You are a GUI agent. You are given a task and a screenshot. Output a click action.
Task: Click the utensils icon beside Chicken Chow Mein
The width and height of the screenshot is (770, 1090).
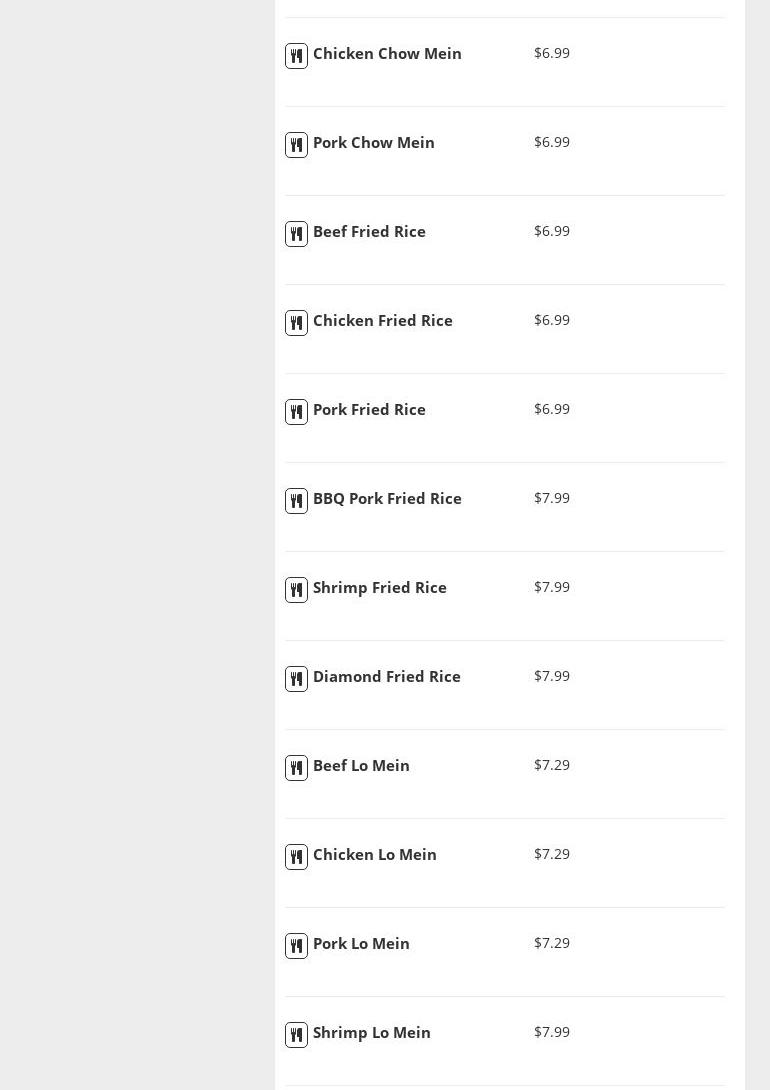(x=296, y=56)
